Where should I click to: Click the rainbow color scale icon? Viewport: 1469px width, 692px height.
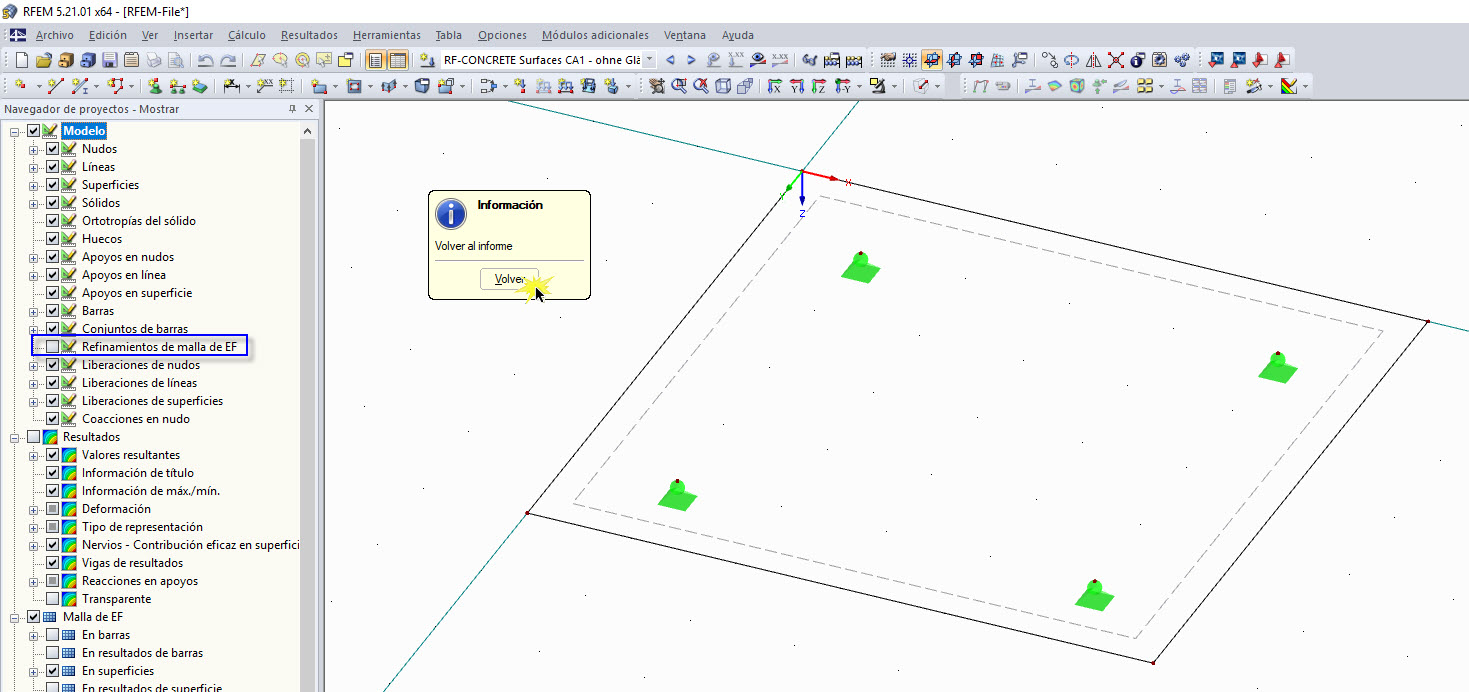(1289, 86)
